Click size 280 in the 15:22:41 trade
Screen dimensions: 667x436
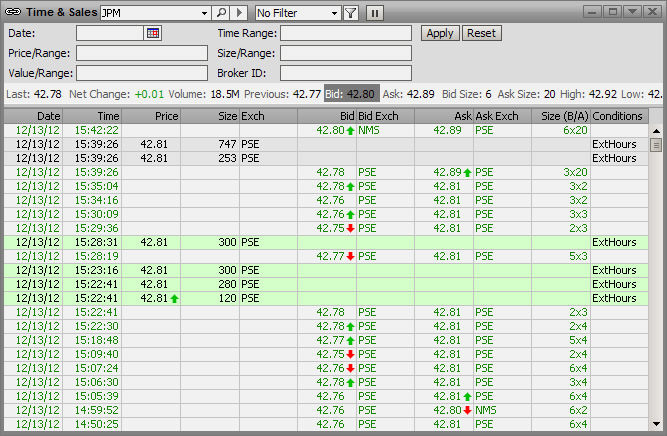pos(227,284)
